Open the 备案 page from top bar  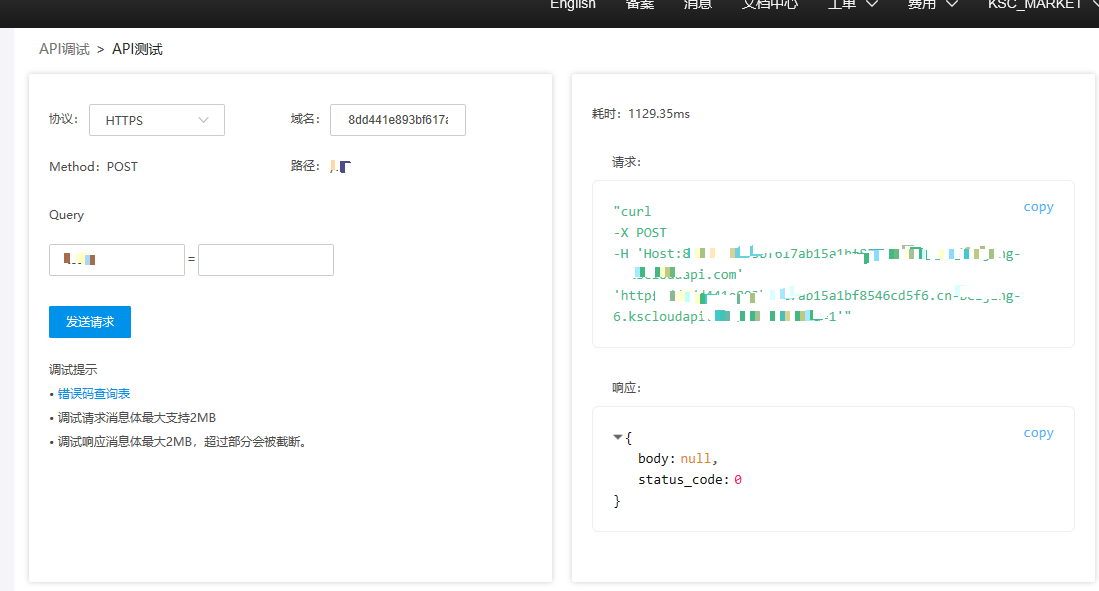tap(639, 5)
